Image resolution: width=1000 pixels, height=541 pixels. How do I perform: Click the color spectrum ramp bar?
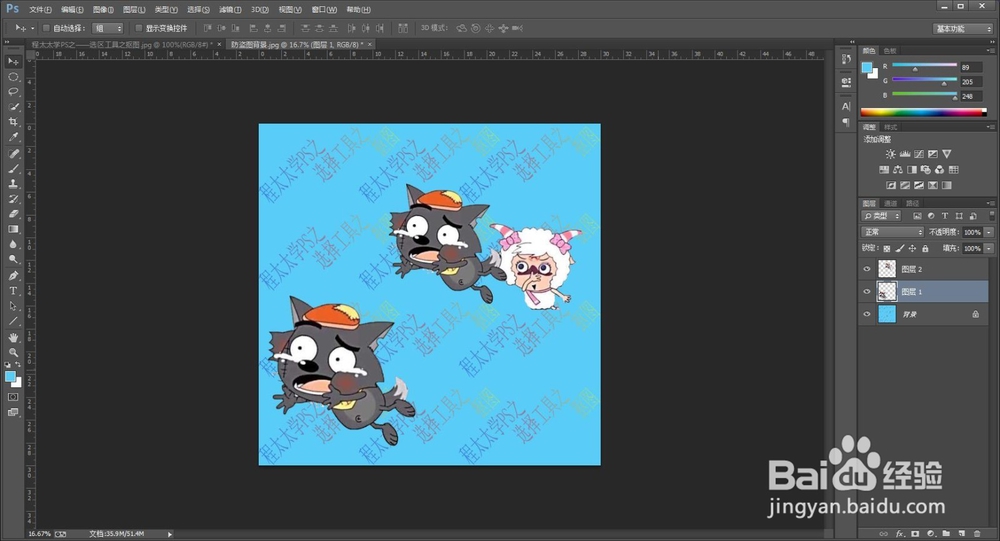pyautogui.click(x=921, y=112)
